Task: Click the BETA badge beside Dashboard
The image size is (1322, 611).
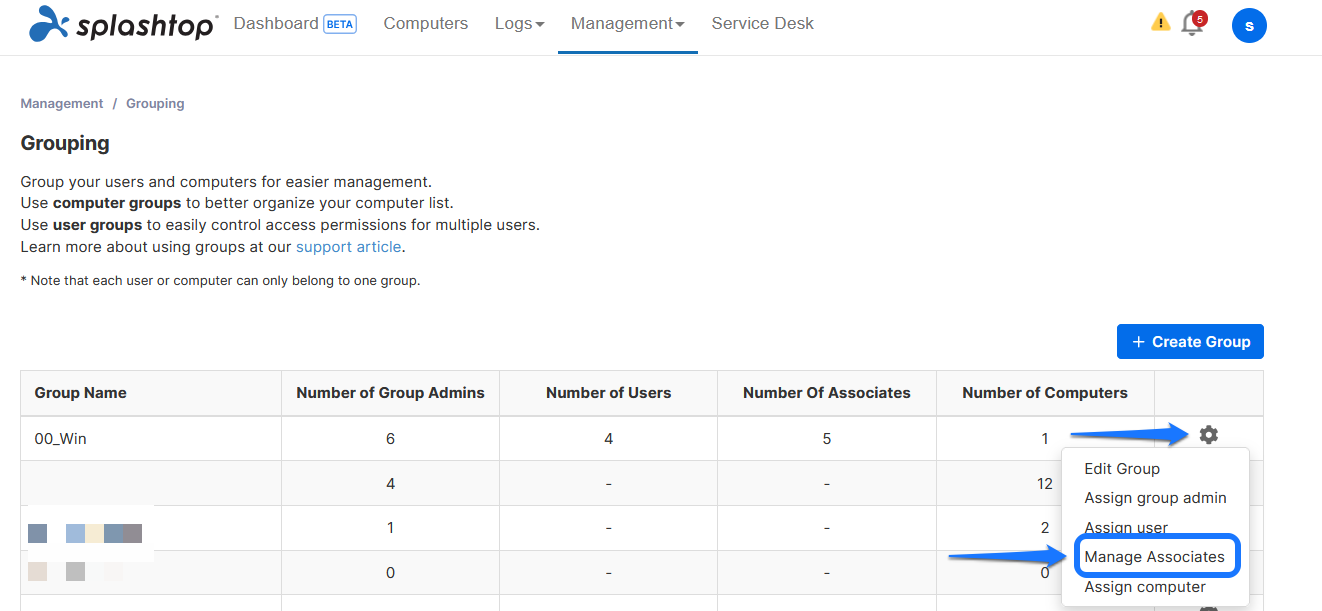Action: tap(340, 24)
